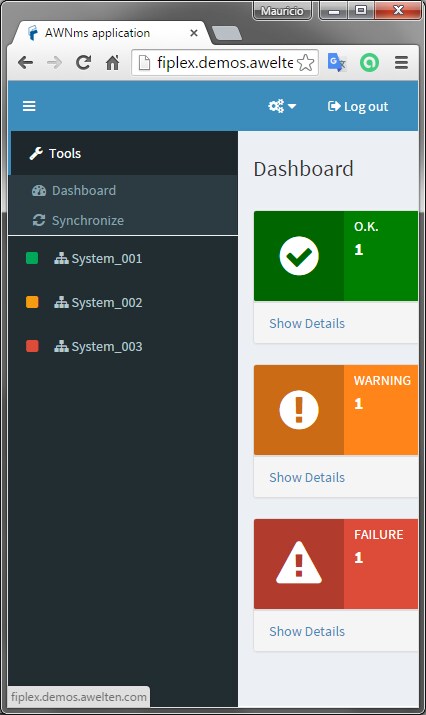Bookmark the page with star icon
This screenshot has height=715, width=426.
click(306, 62)
